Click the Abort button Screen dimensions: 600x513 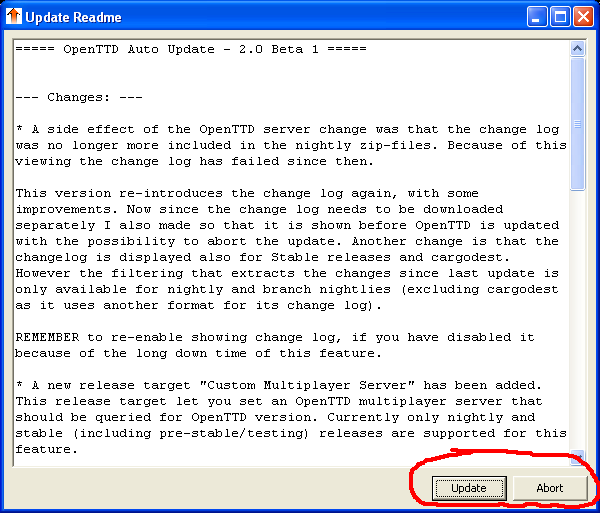(550, 488)
